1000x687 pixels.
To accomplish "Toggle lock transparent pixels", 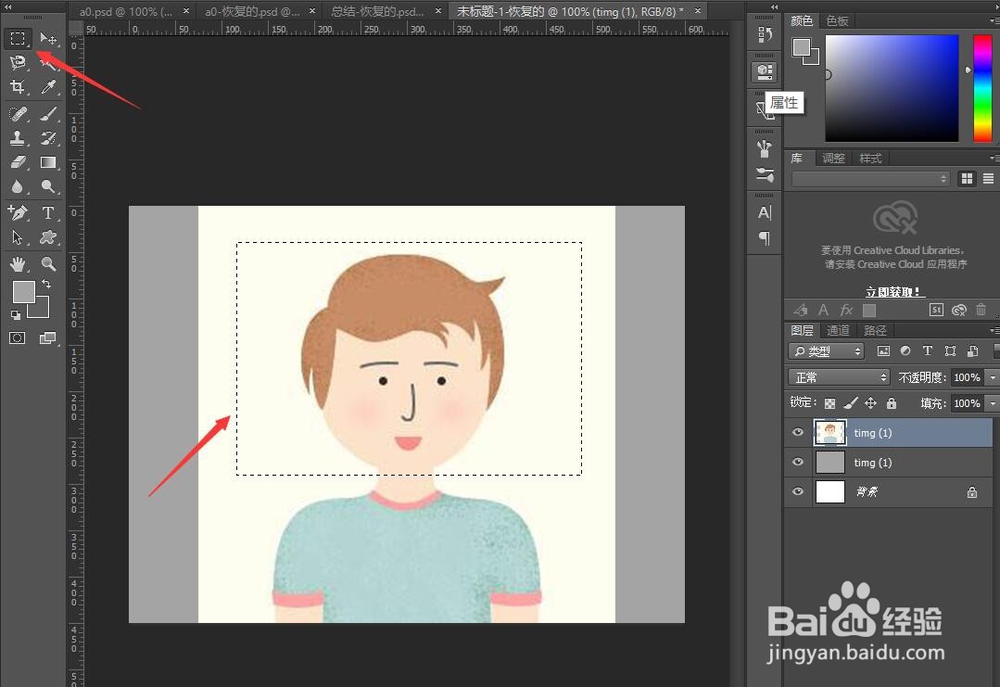I will click(830, 403).
